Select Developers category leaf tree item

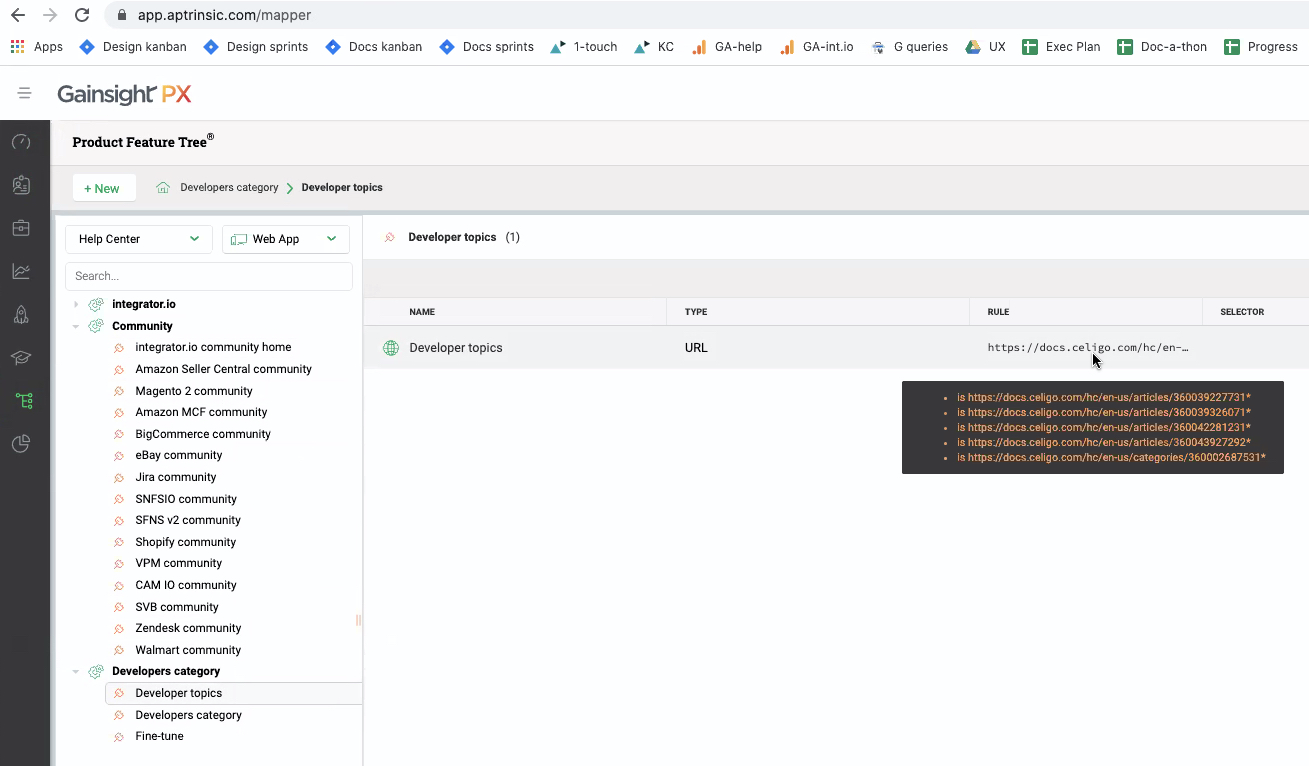click(x=189, y=715)
